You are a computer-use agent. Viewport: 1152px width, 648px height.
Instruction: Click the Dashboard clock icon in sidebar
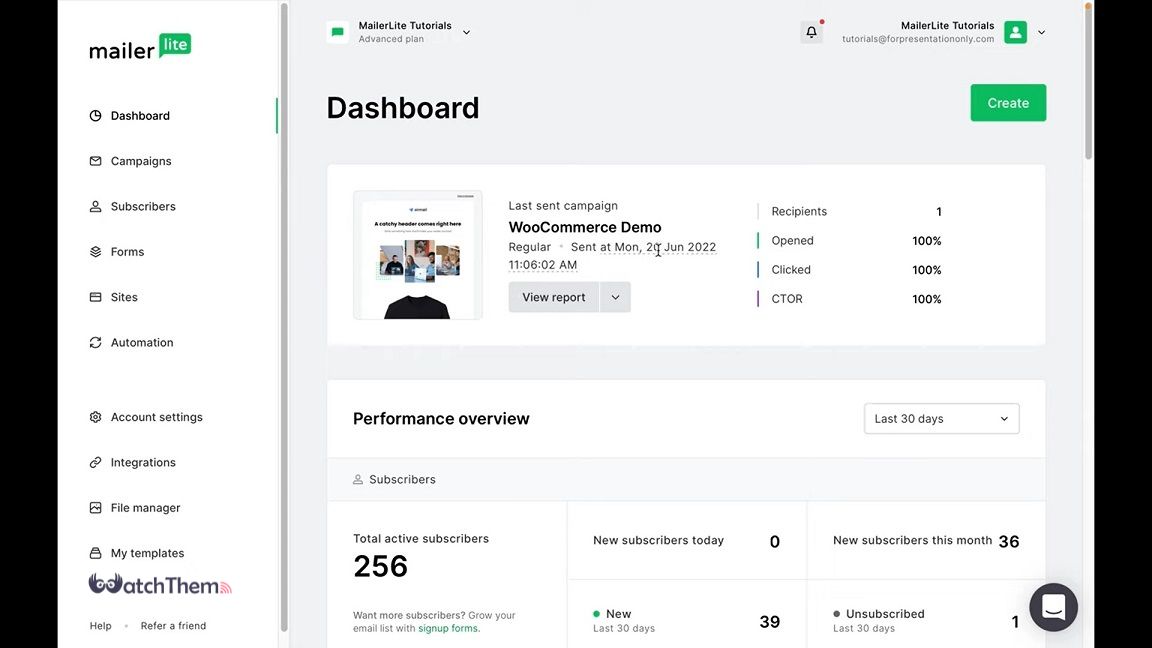pyautogui.click(x=96, y=115)
